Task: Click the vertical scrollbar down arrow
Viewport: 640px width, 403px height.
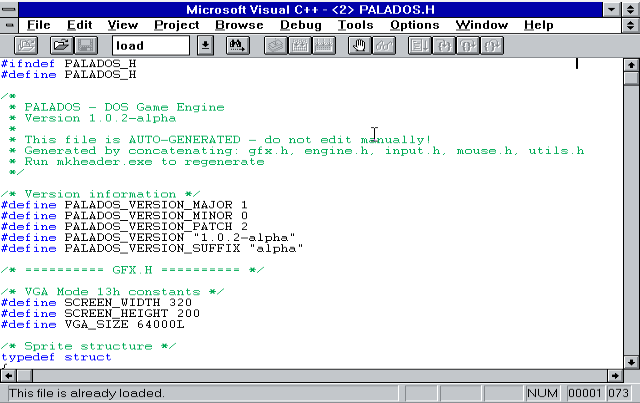Action: pyautogui.click(x=631, y=362)
